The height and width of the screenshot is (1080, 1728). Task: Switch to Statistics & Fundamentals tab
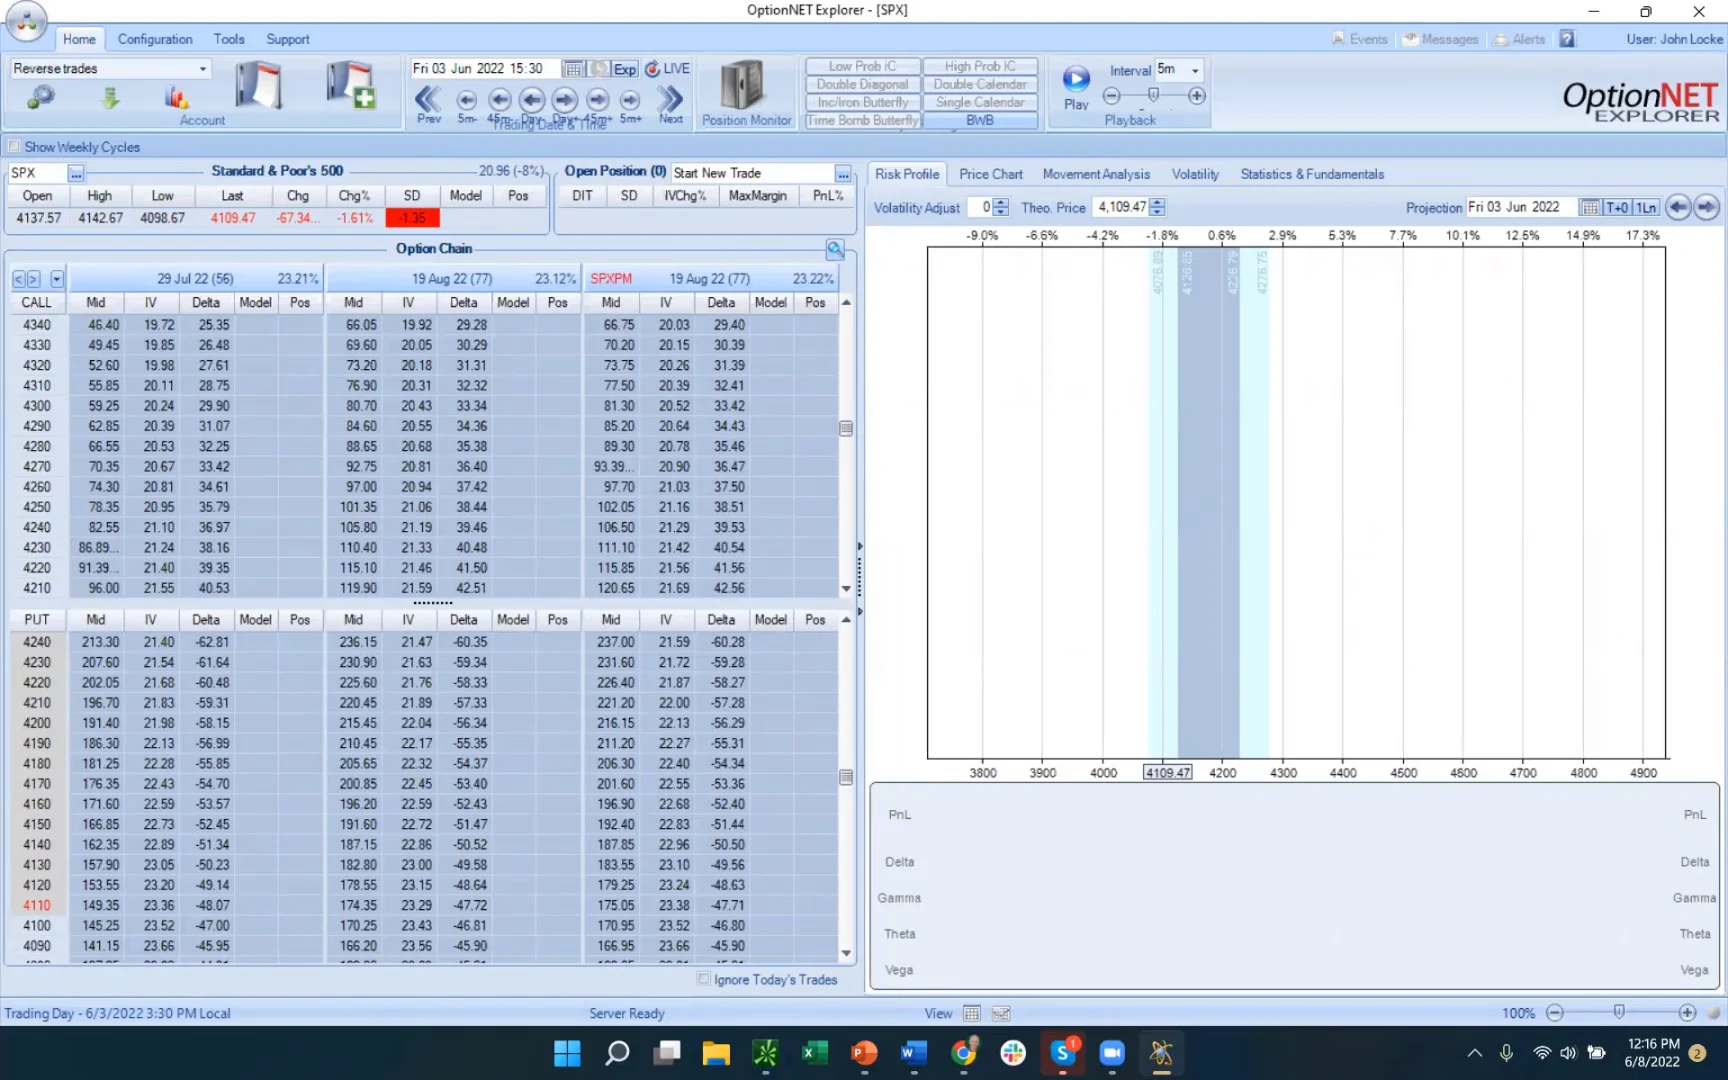coord(1312,174)
